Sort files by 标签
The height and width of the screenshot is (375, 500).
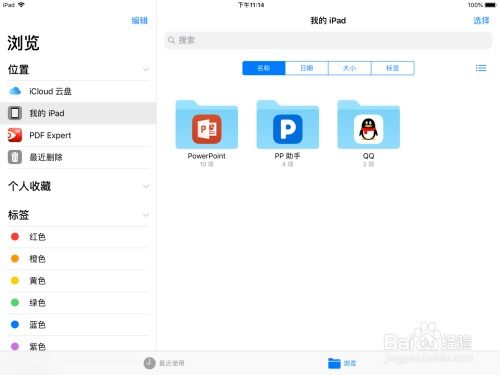(x=393, y=68)
